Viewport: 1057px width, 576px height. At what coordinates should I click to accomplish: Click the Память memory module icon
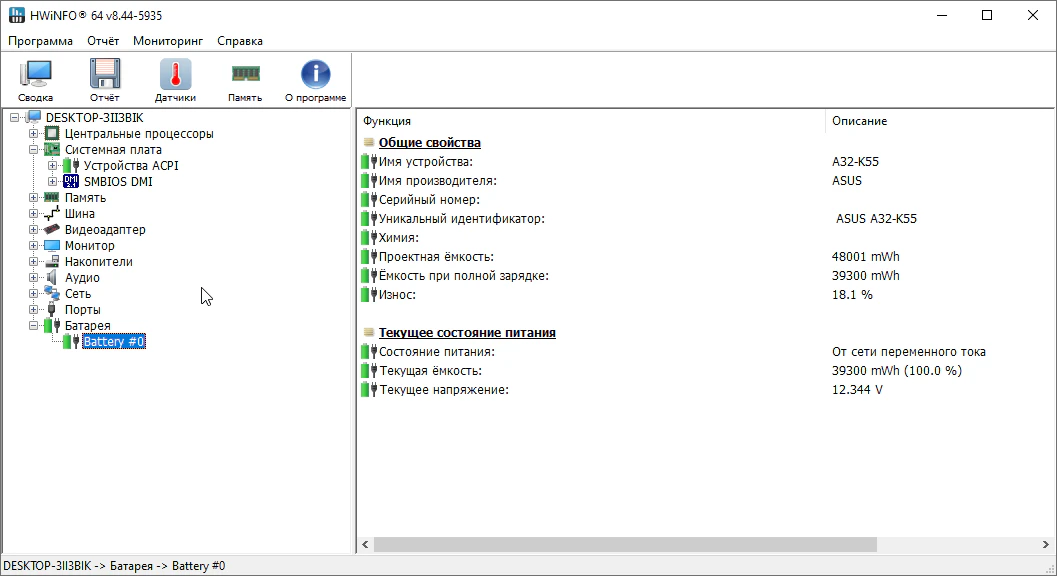[245, 79]
